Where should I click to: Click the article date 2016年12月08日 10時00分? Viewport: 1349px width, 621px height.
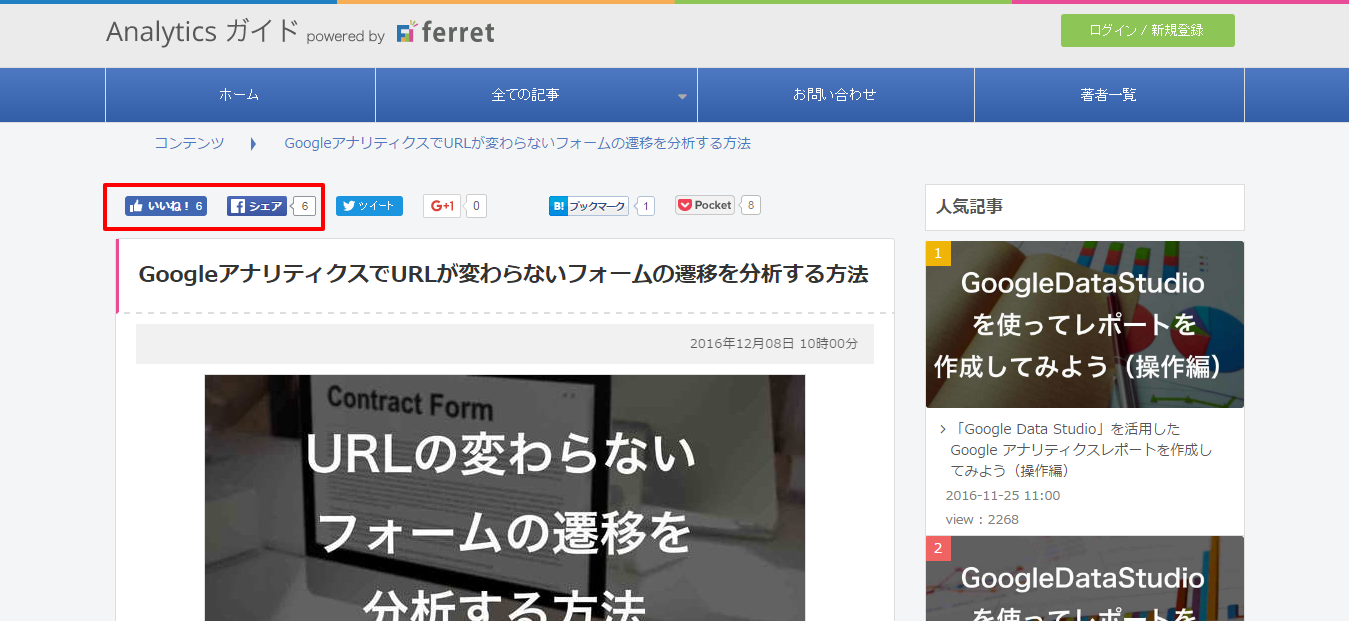pyautogui.click(x=774, y=343)
